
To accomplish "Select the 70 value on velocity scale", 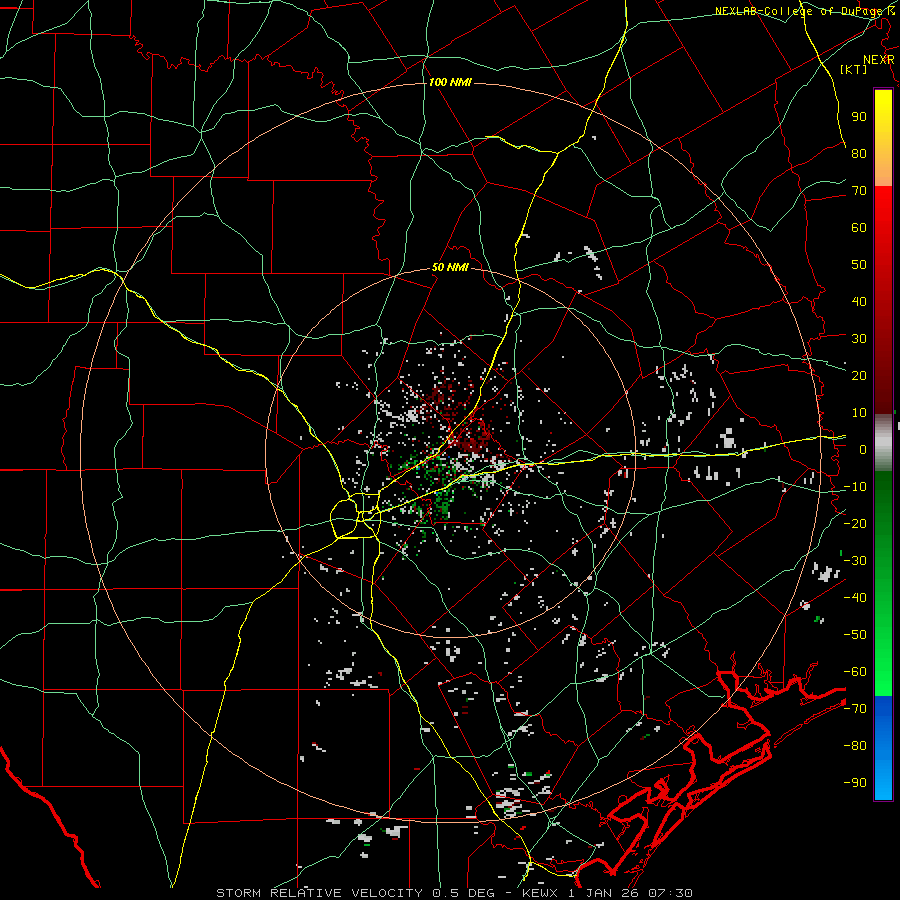I will (x=859, y=191).
